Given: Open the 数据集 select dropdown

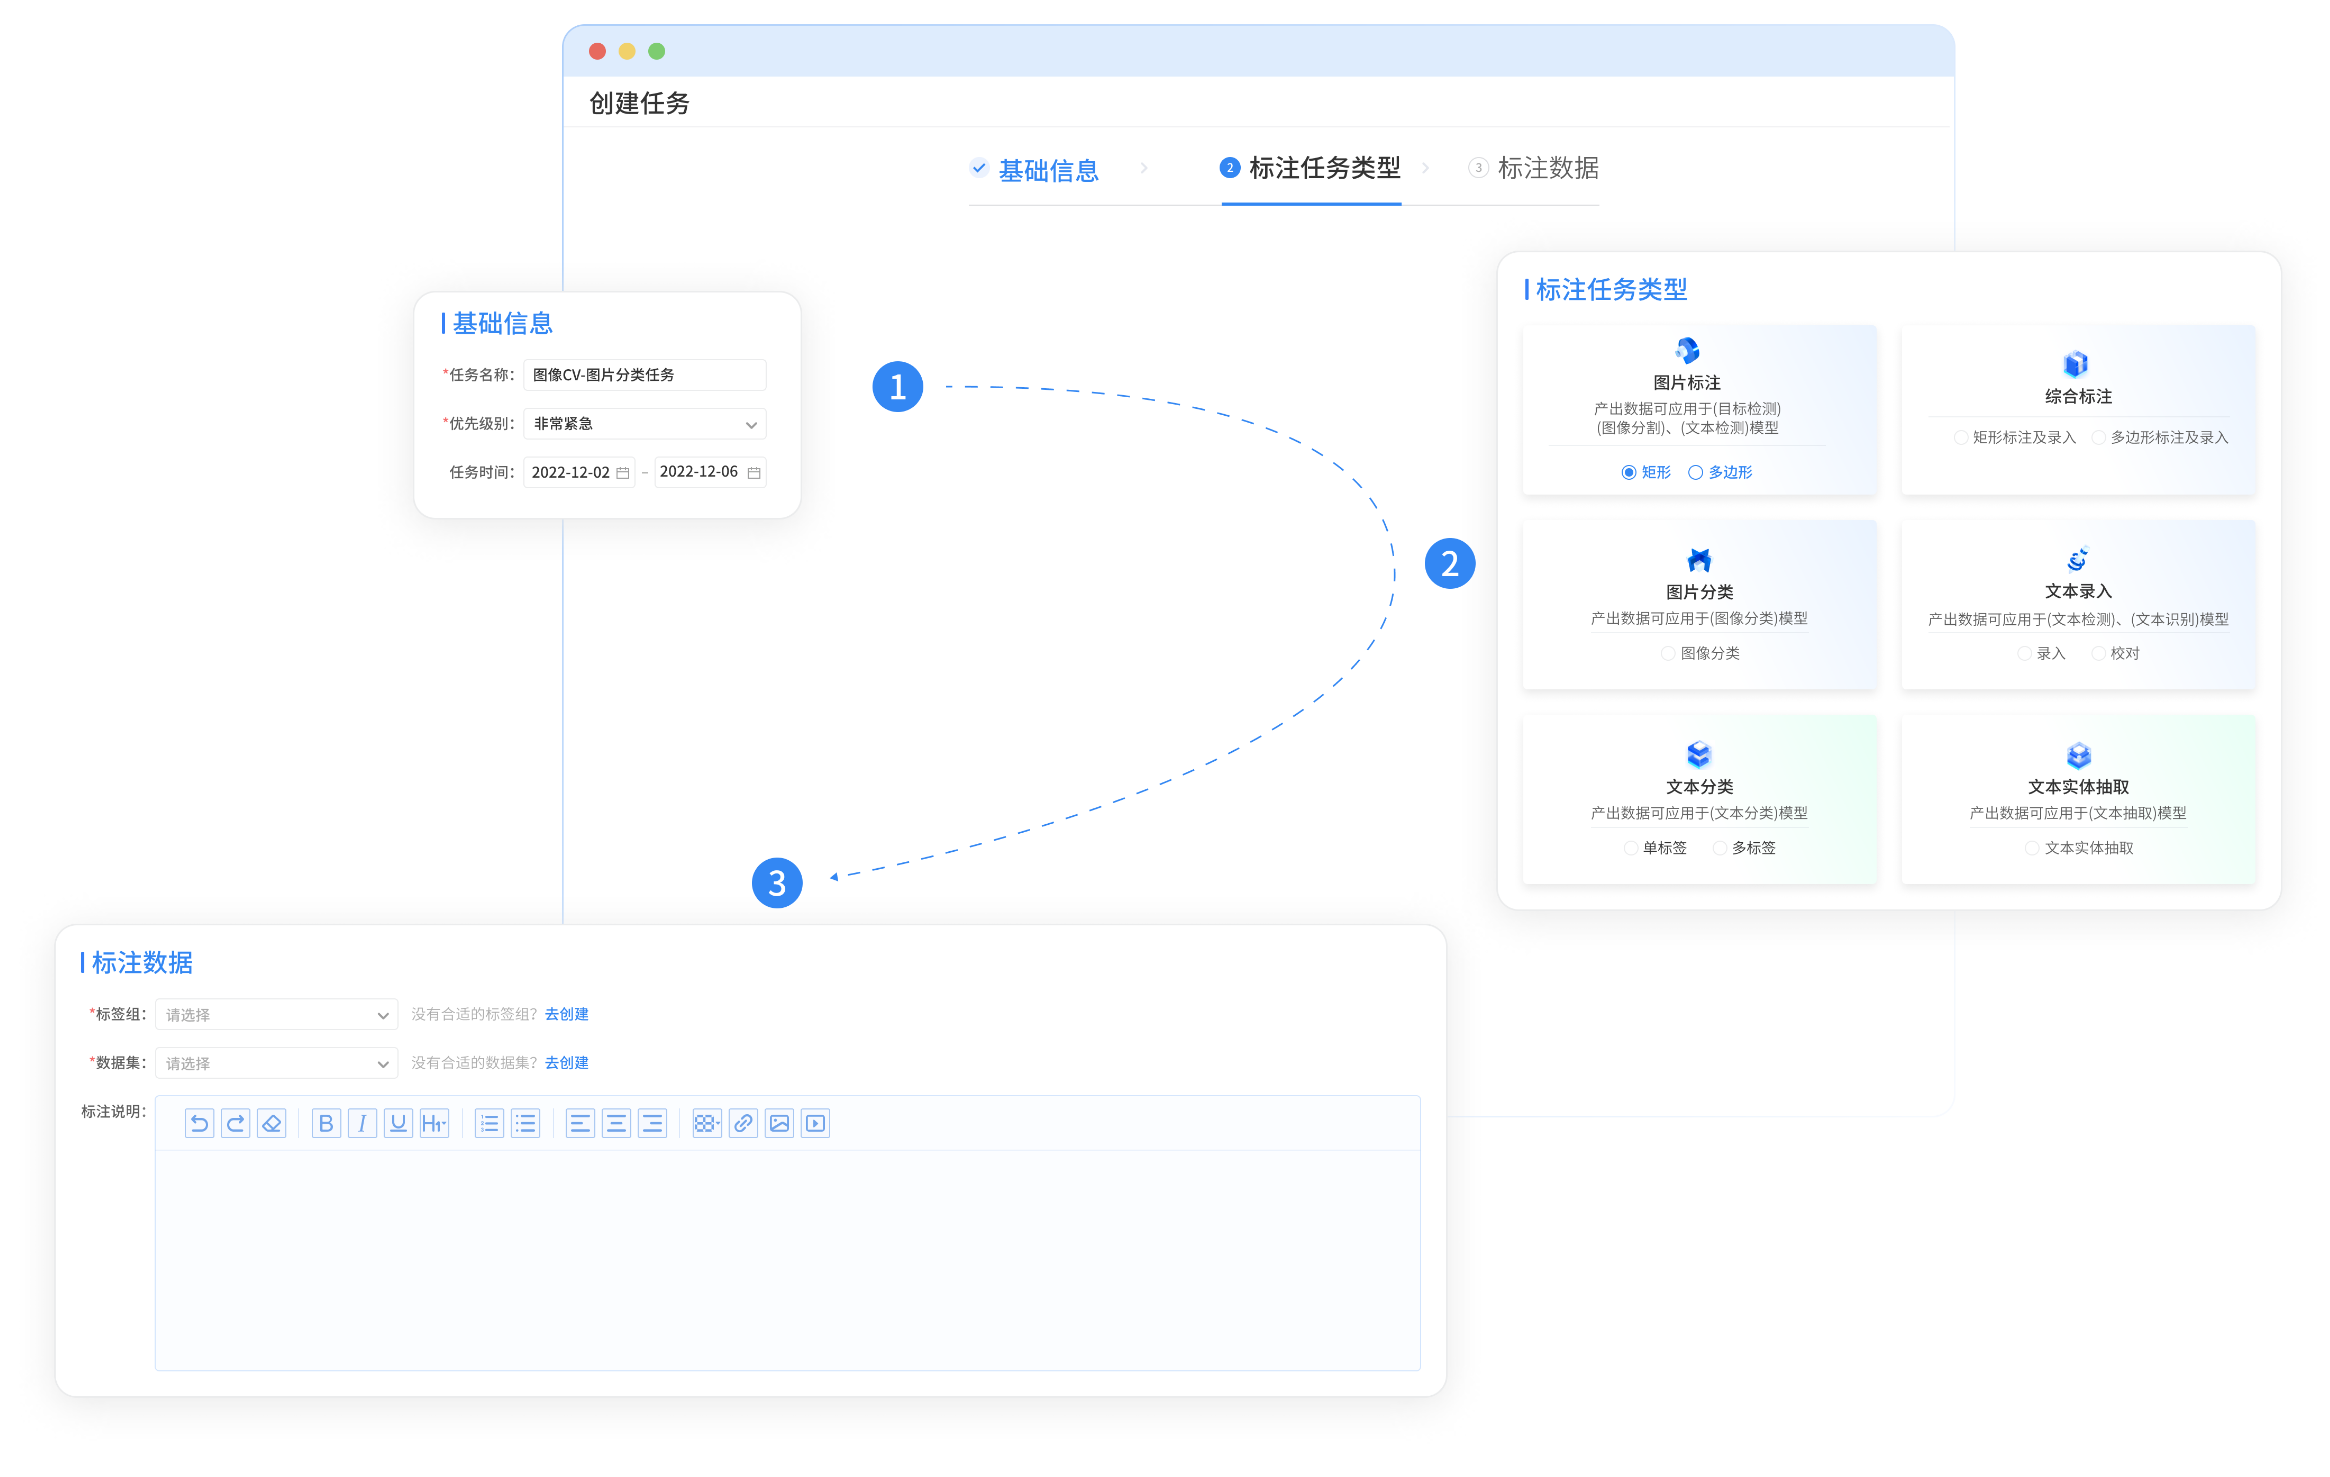Looking at the screenshot, I should click(277, 1063).
